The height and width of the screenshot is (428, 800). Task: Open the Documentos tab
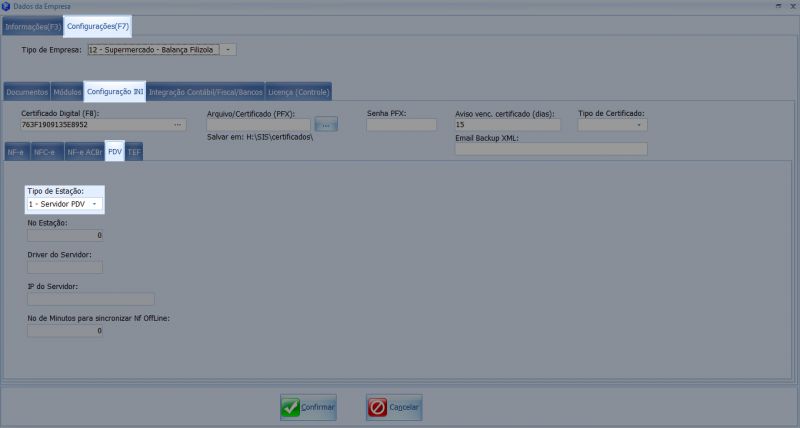click(x=26, y=92)
